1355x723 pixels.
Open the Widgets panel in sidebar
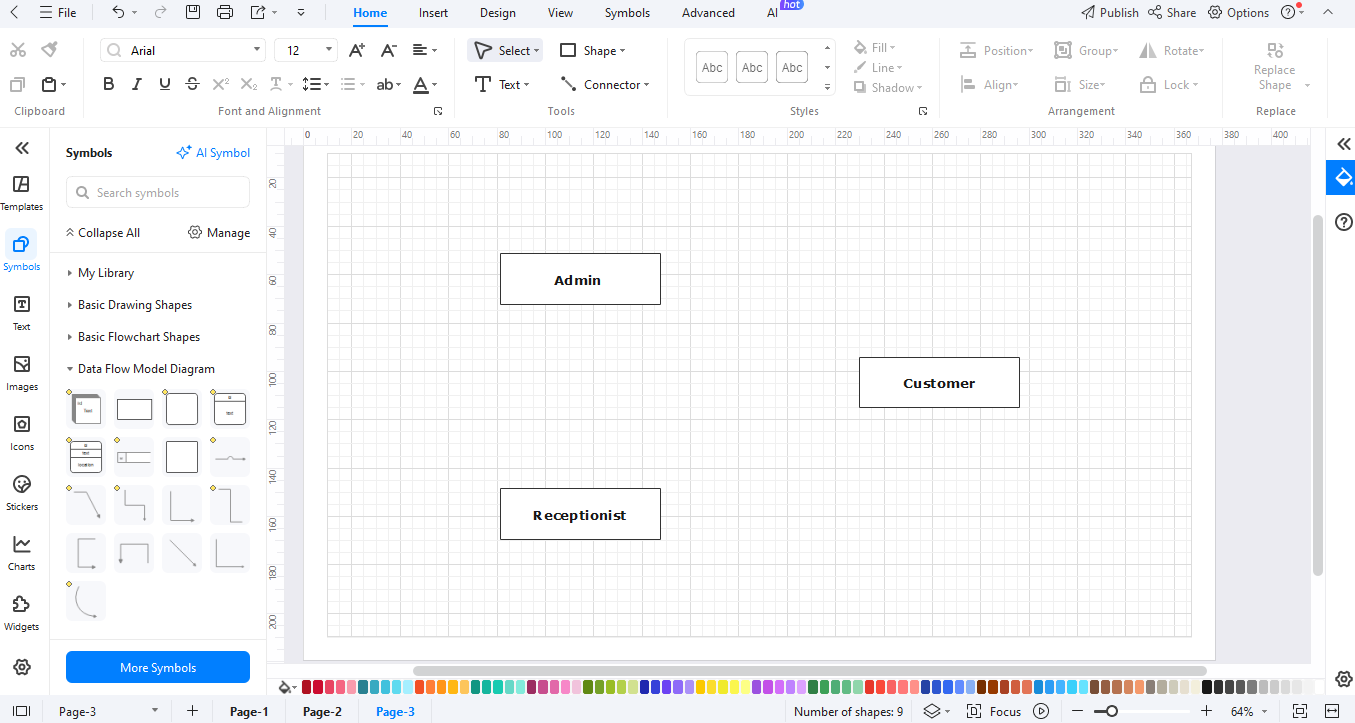(x=22, y=612)
